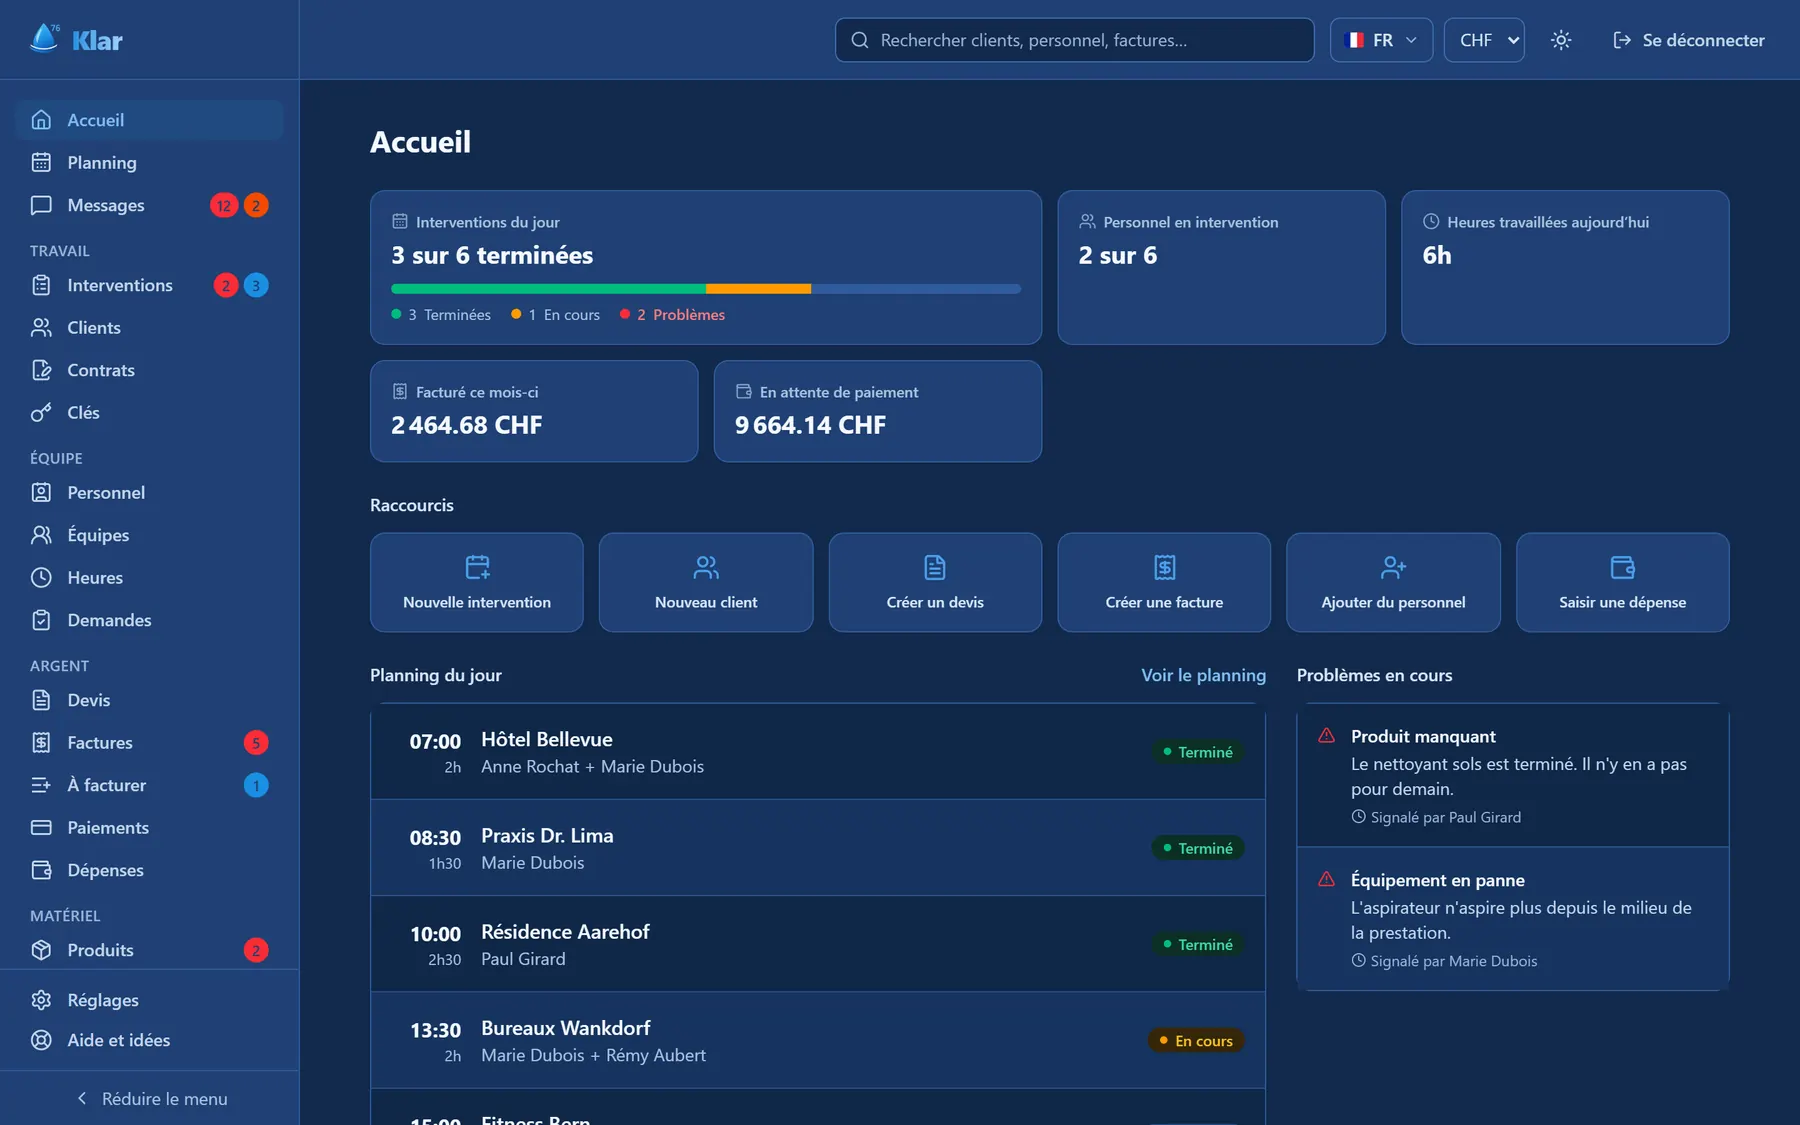This screenshot has width=1800, height=1125.
Task: Click the Interventions du jour calendar icon
Action: point(400,222)
